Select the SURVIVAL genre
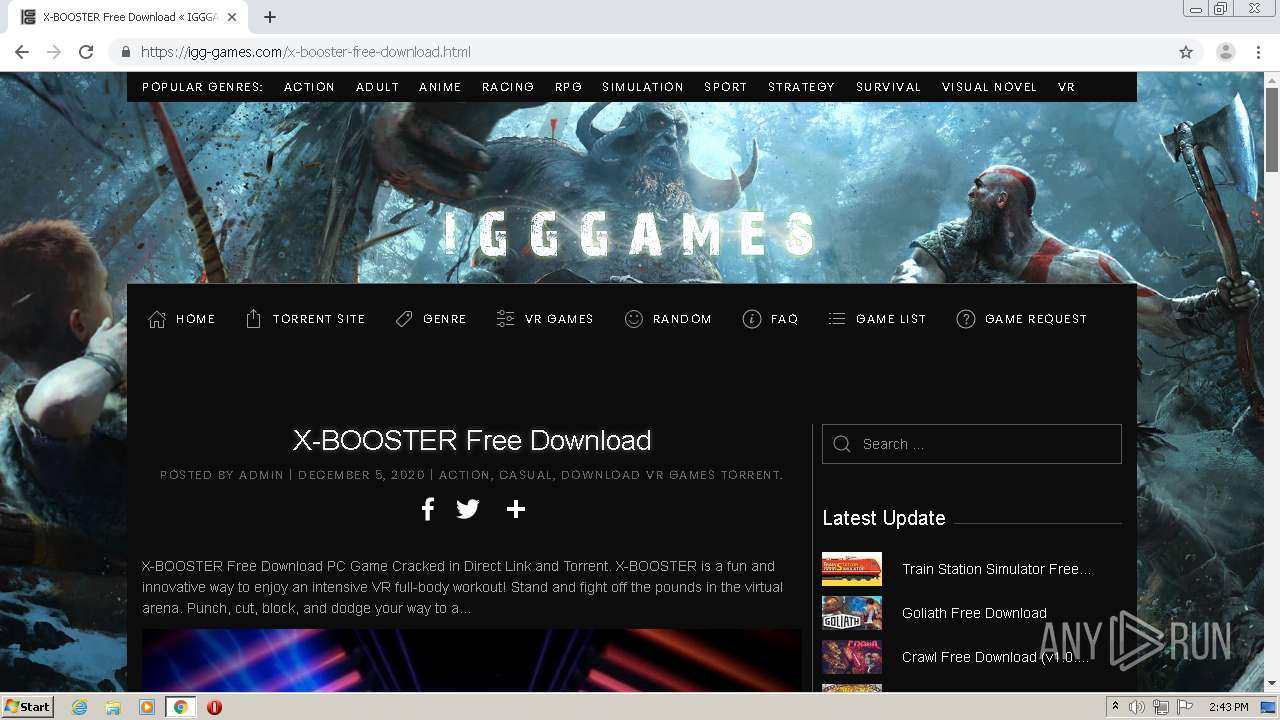This screenshot has width=1280, height=720. tap(888, 87)
